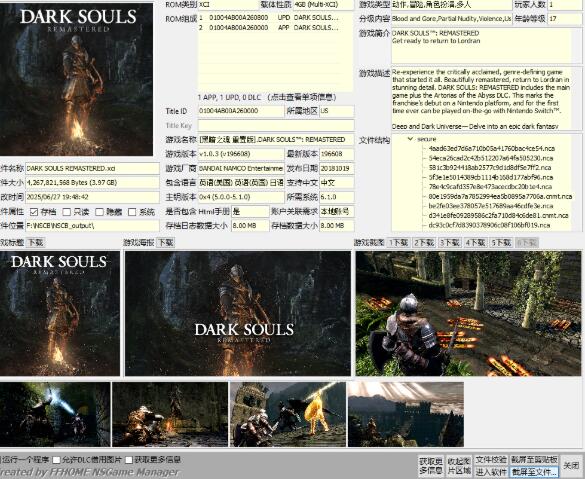Check the 系统 system attribute checkbox
The image size is (585, 479).
coord(132,212)
